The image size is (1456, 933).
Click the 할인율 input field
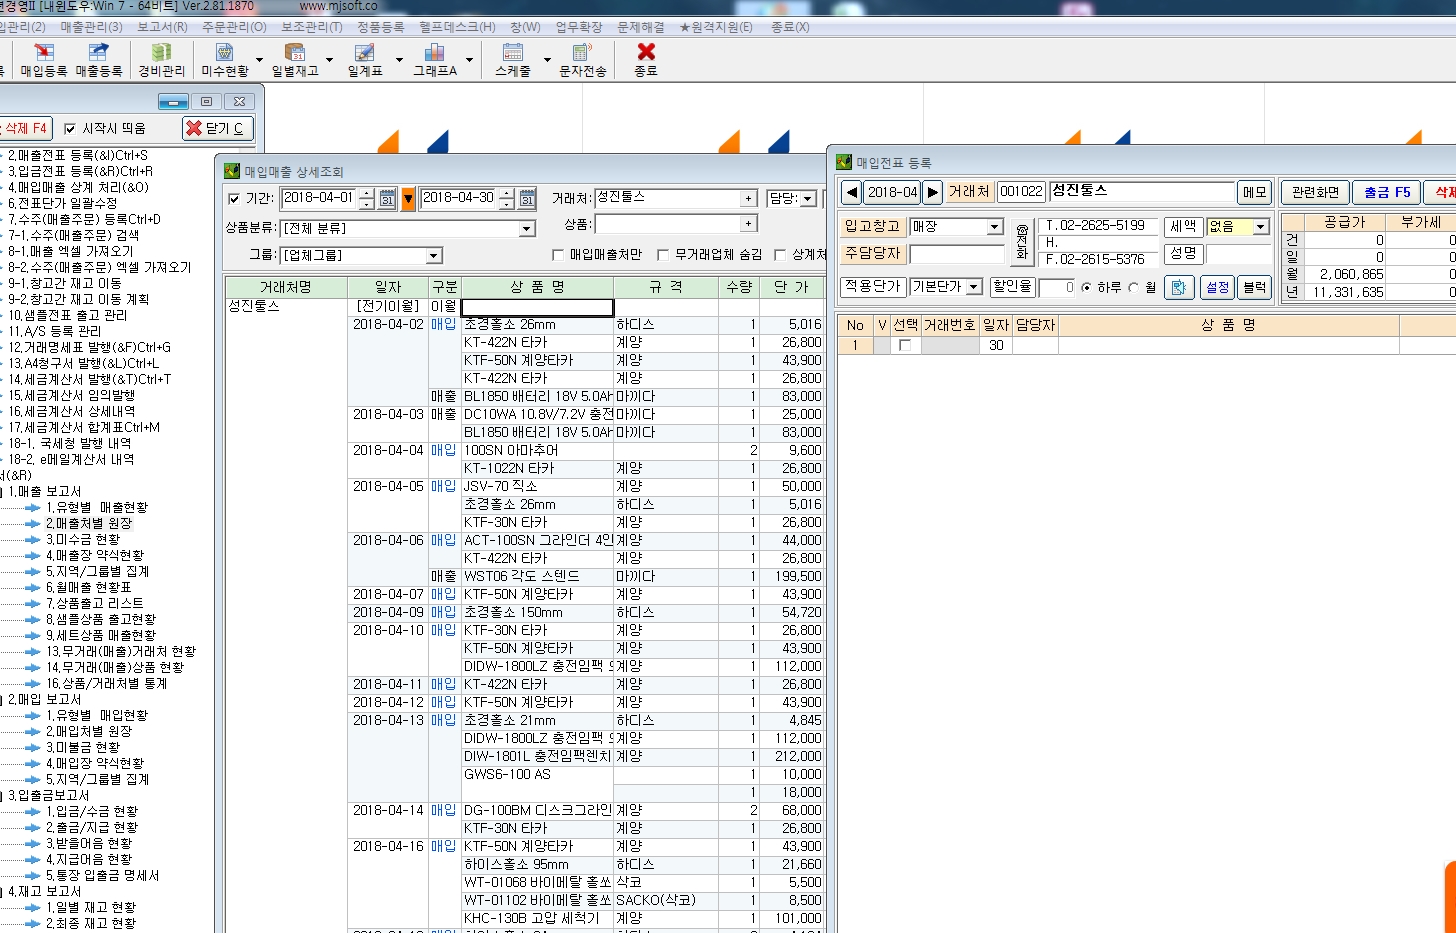tap(1056, 287)
